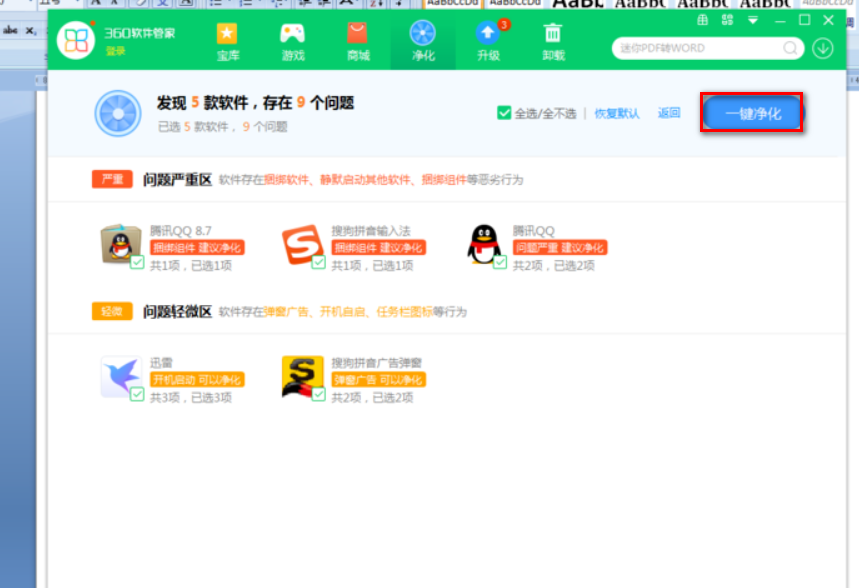Screen dimensions: 859x588
Task: Click the 问题严重区 heading
Action: (177, 180)
